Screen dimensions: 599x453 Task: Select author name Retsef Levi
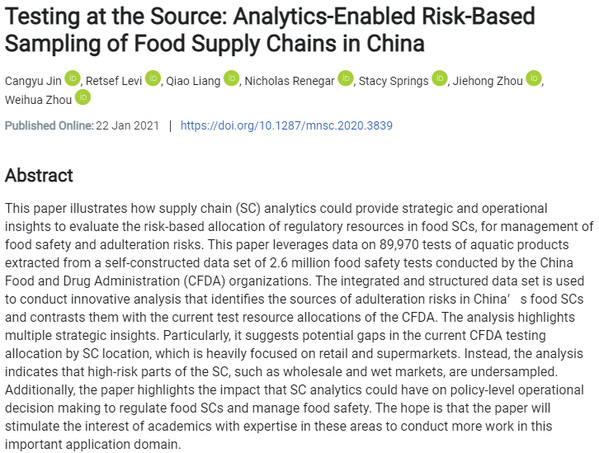click(114, 81)
